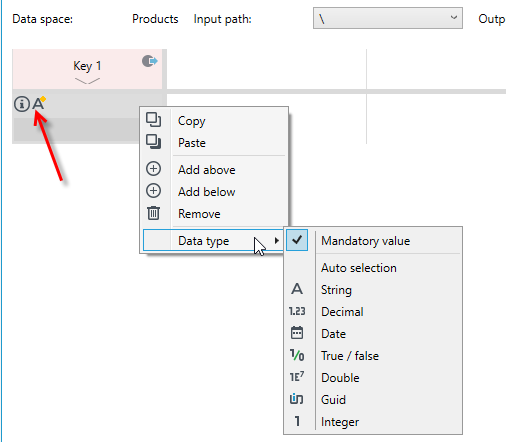The width and height of the screenshot is (506, 442).
Task: Select Mandatory value option
Action: tap(373, 240)
